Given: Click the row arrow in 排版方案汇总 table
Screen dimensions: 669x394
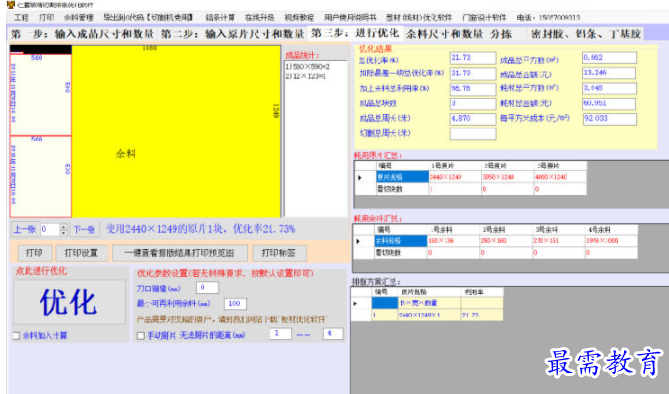Looking at the screenshot, I should 355,304.
